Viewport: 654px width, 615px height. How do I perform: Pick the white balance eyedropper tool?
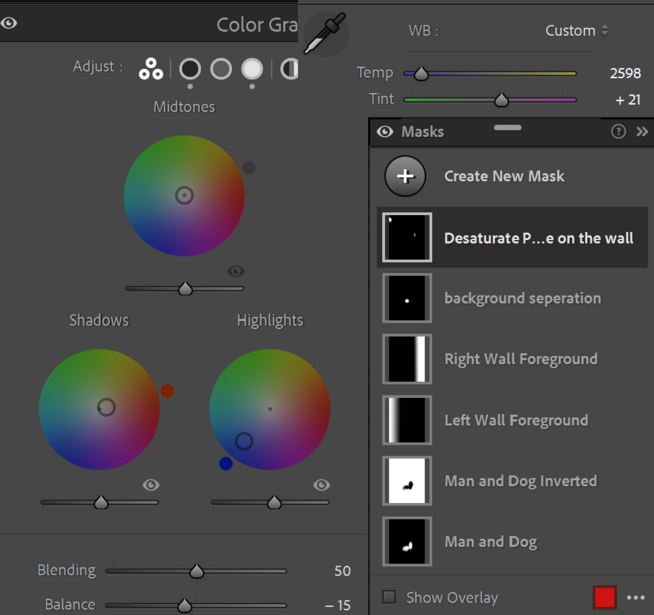(325, 34)
